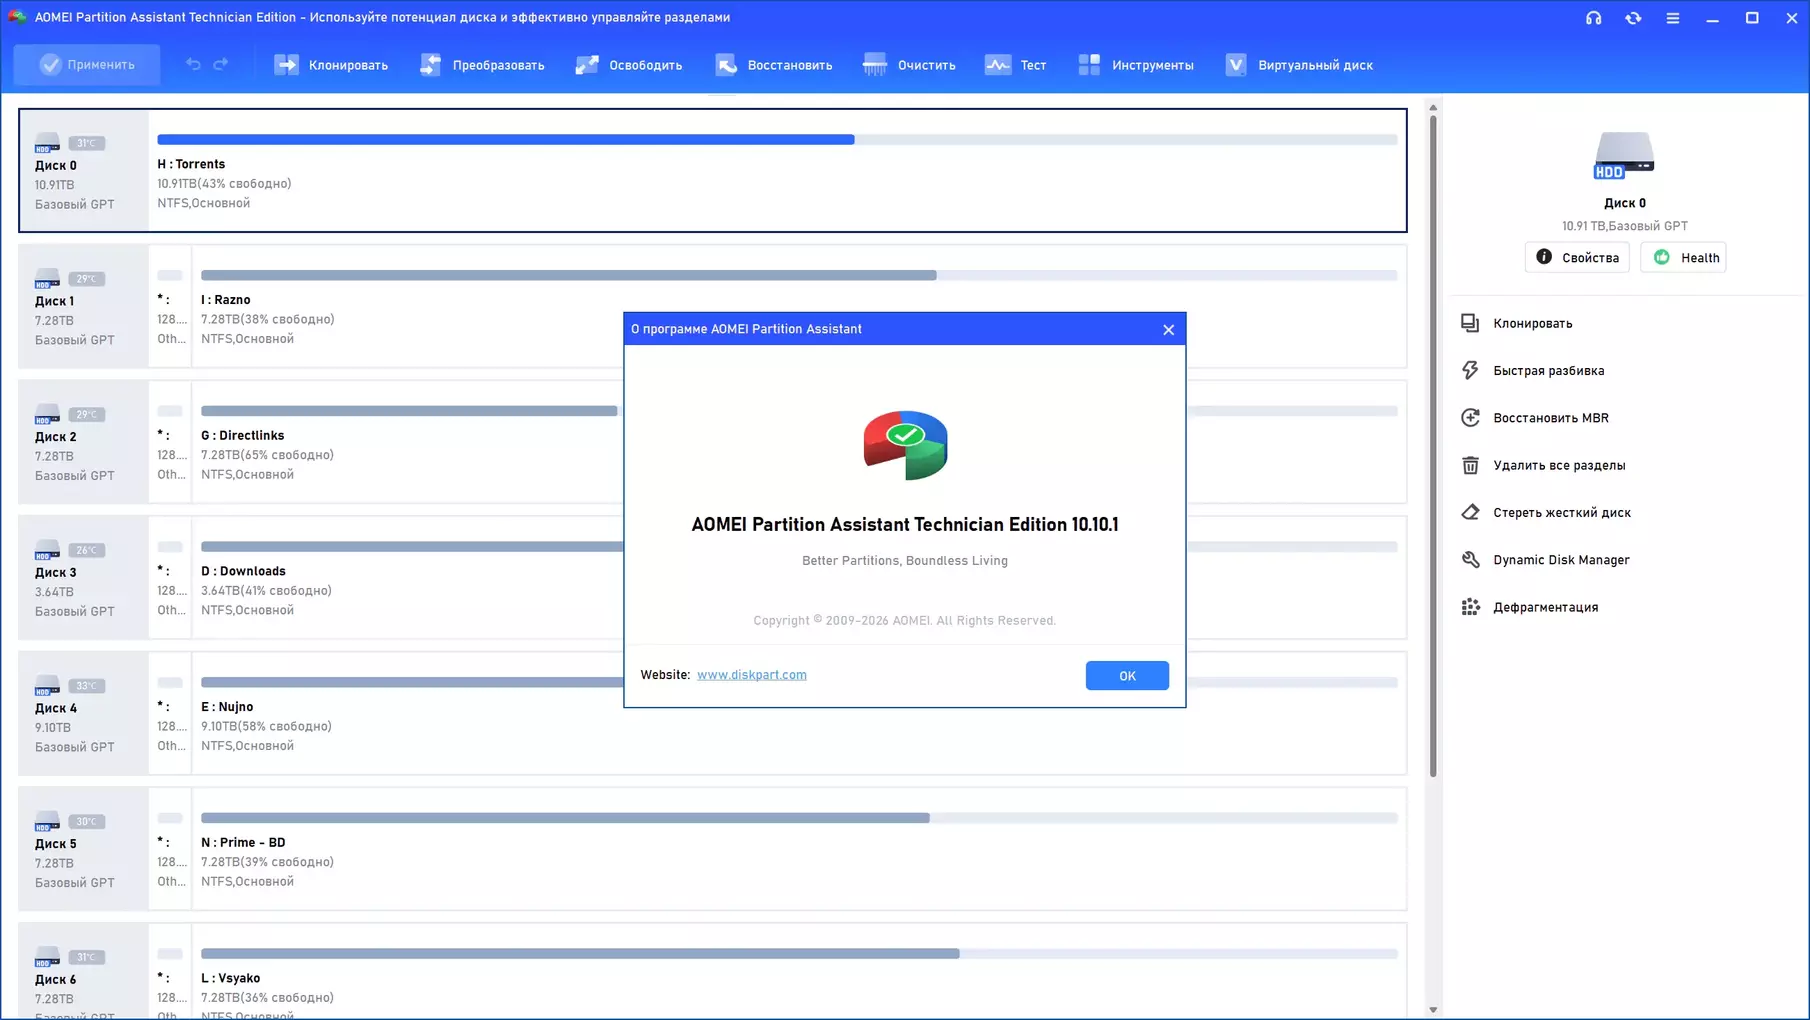Screen dimensions: 1810x1020
Task: Choose Rebuild MBR in the right panel
Action: pyautogui.click(x=1550, y=418)
